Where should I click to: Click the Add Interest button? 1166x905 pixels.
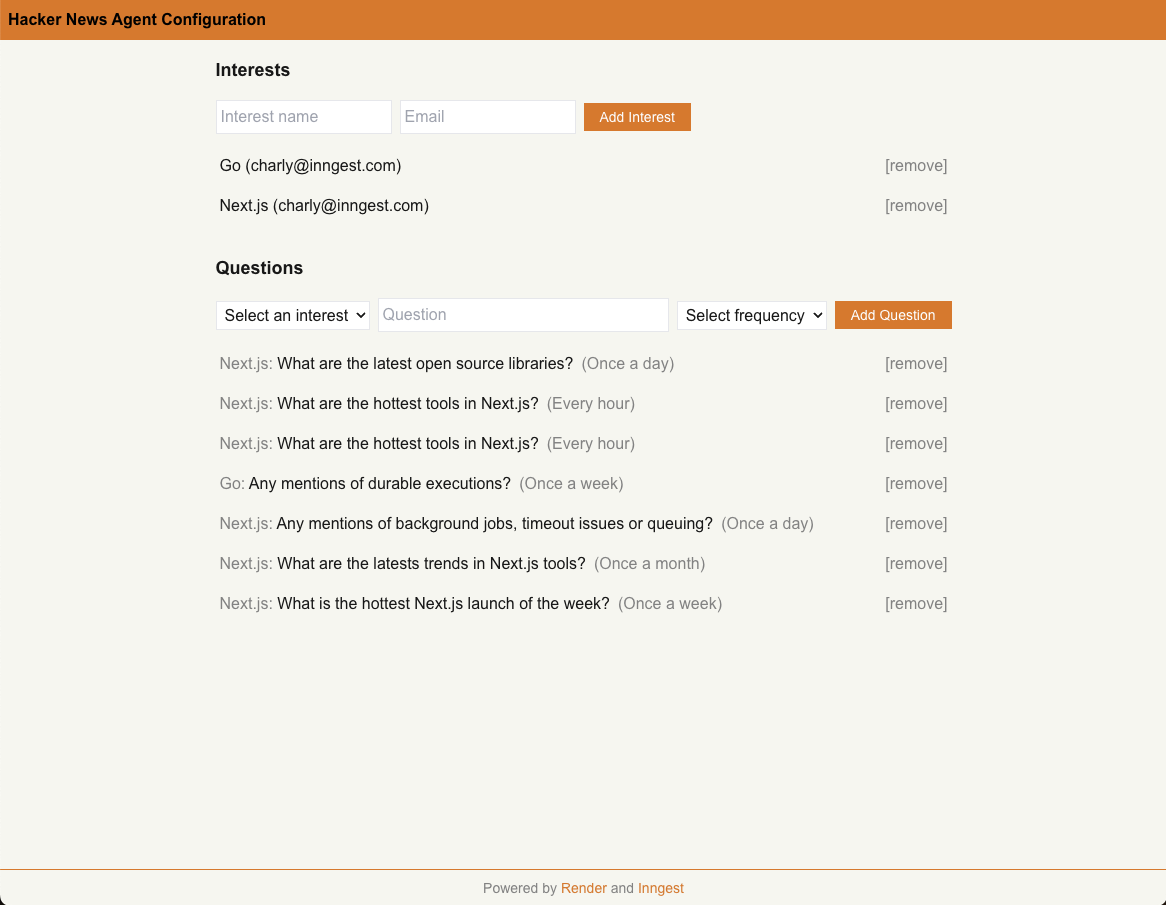[x=637, y=117]
